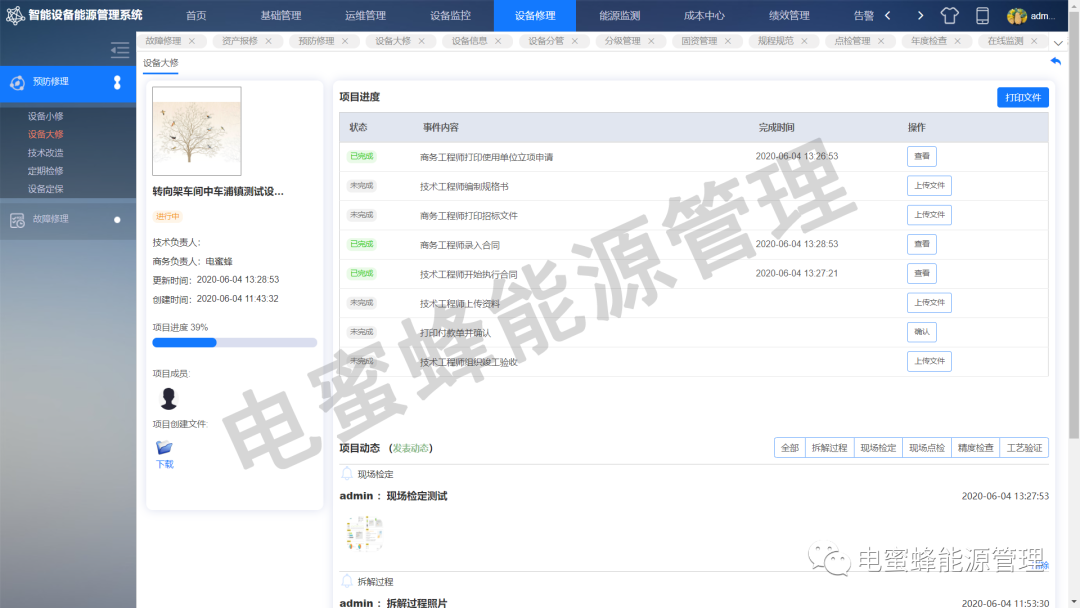This screenshot has height=608, width=1080.
Task: Click the blue back arrow icon
Action: click(x=1055, y=61)
